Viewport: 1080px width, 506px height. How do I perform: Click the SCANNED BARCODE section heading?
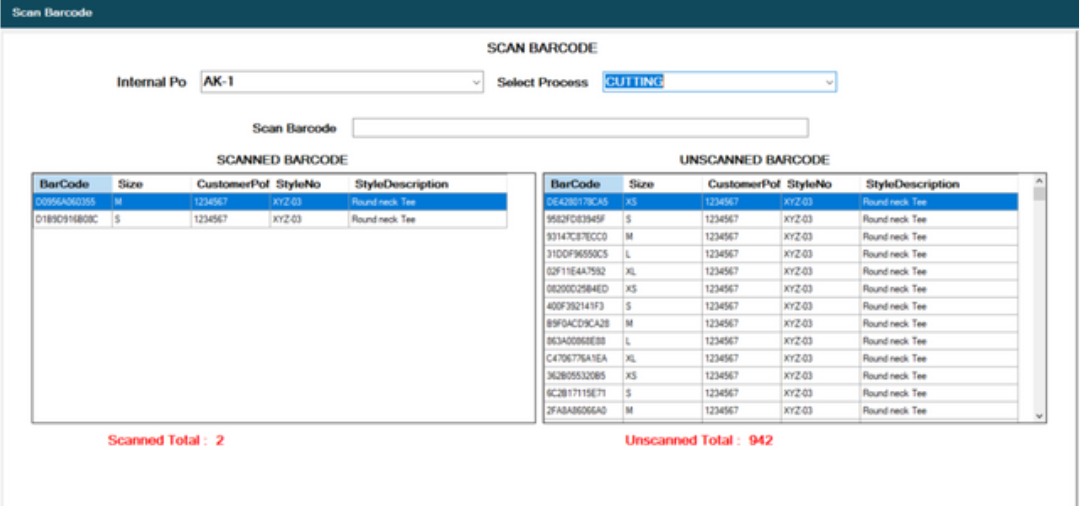[282, 160]
